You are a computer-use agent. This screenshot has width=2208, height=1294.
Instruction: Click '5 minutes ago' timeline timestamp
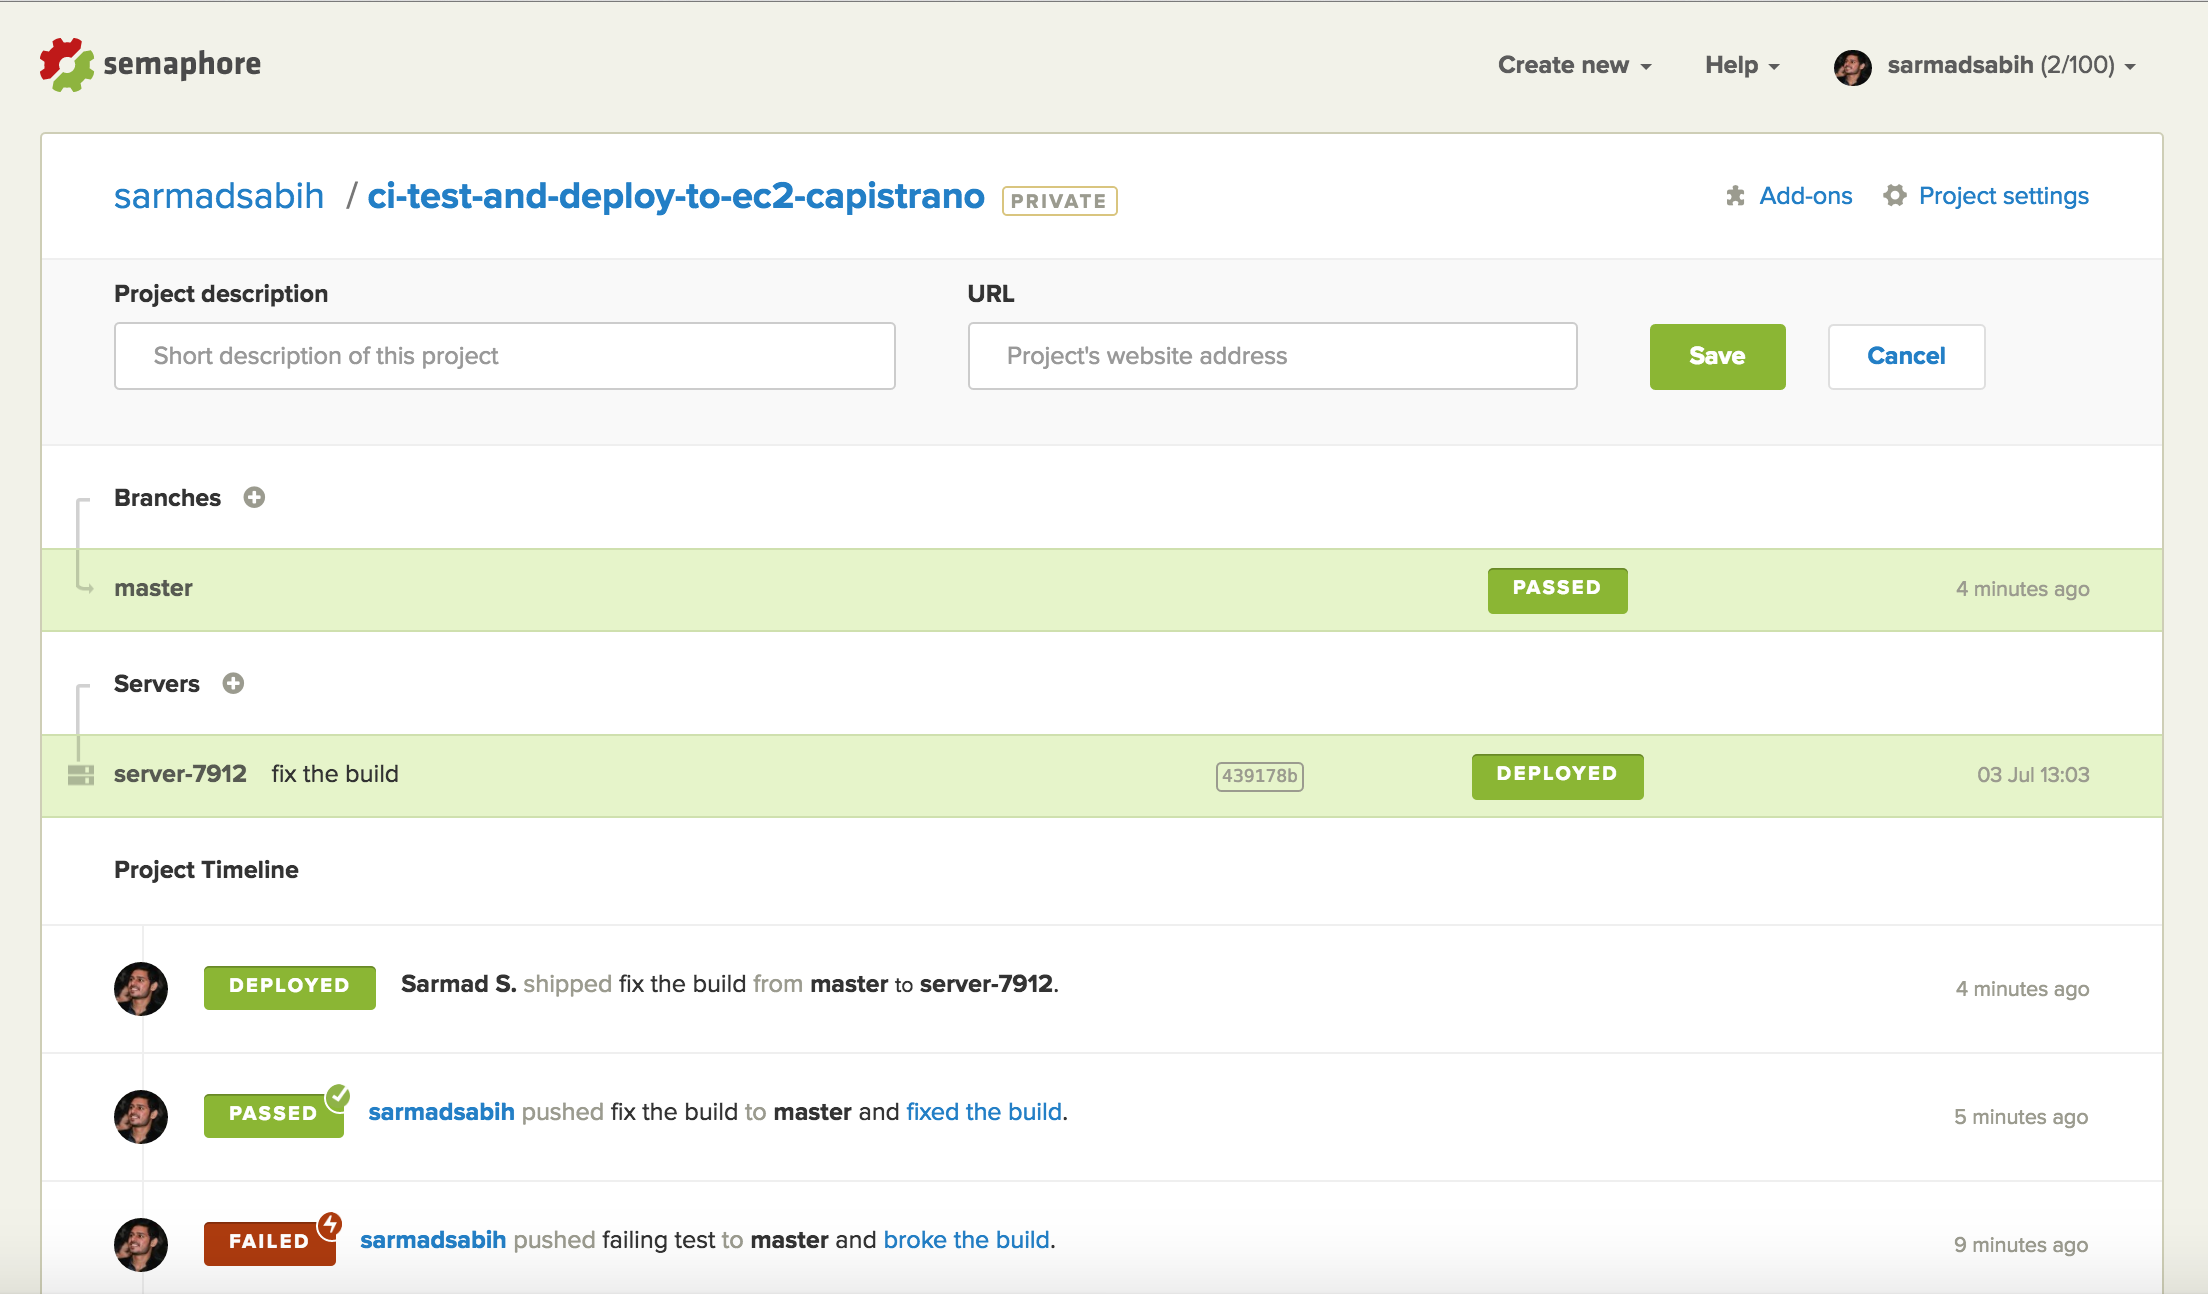[x=2021, y=1117]
